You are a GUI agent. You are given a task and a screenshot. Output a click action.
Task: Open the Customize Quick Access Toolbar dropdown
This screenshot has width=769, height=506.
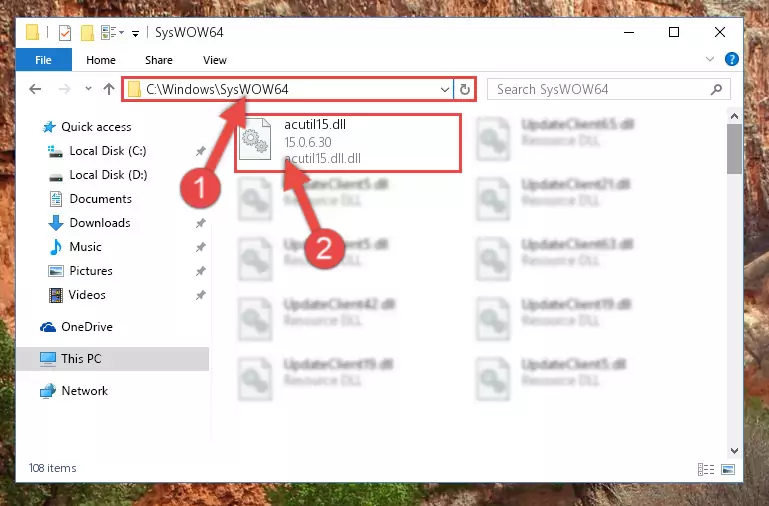point(135,33)
